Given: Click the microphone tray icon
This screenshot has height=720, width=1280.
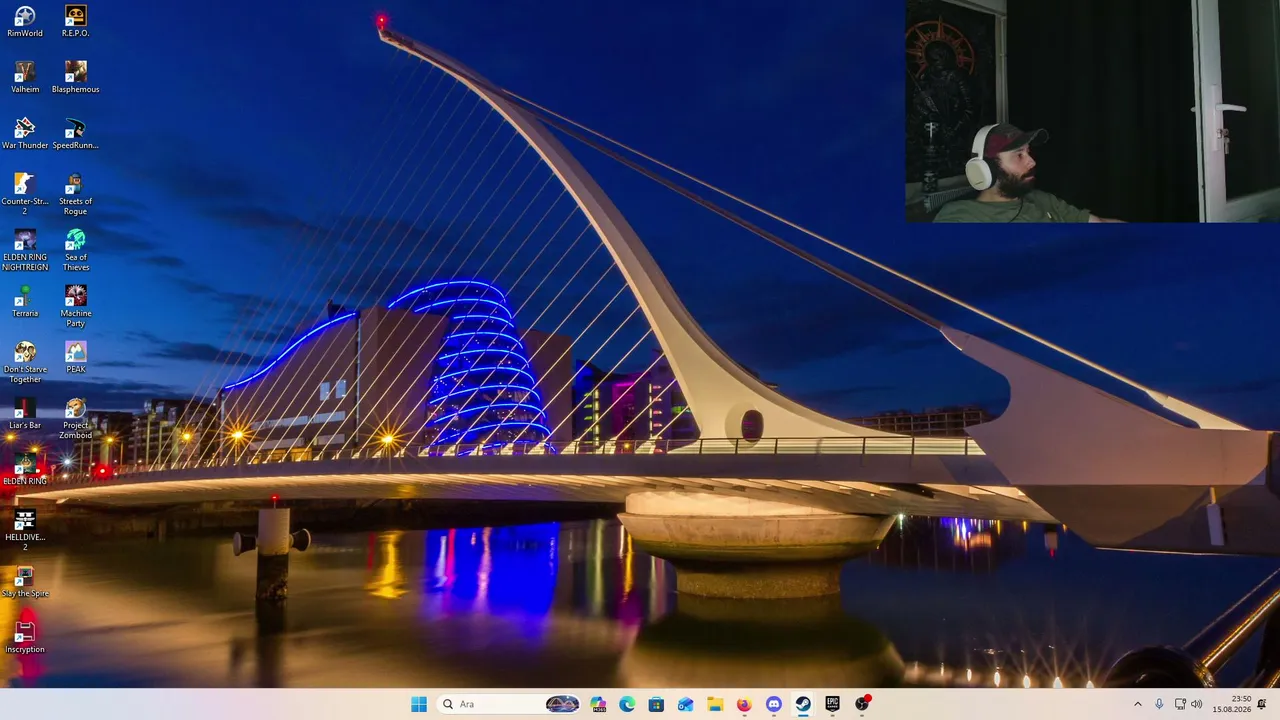Looking at the screenshot, I should pos(1159,704).
